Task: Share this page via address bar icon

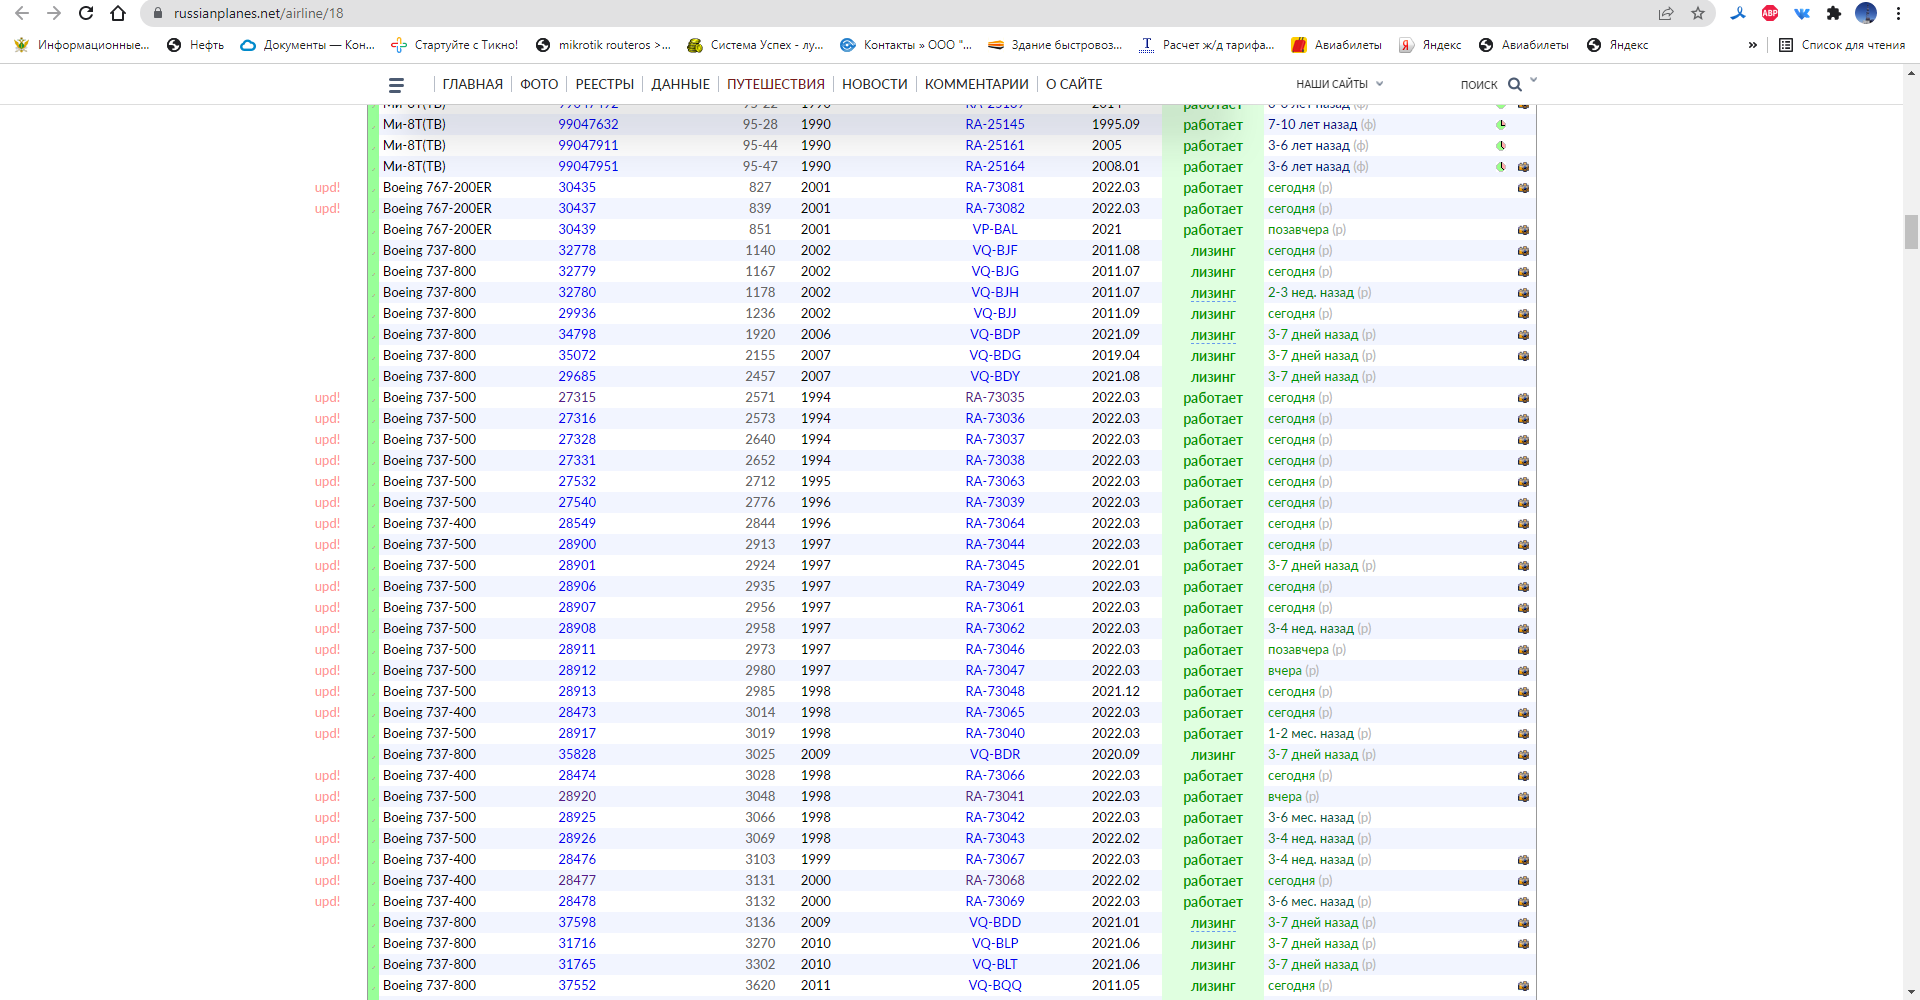Action: coord(1666,13)
